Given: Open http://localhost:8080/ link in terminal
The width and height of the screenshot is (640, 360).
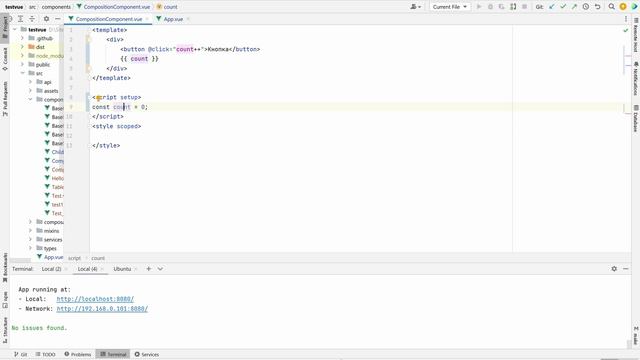Looking at the screenshot, I should click(95, 299).
